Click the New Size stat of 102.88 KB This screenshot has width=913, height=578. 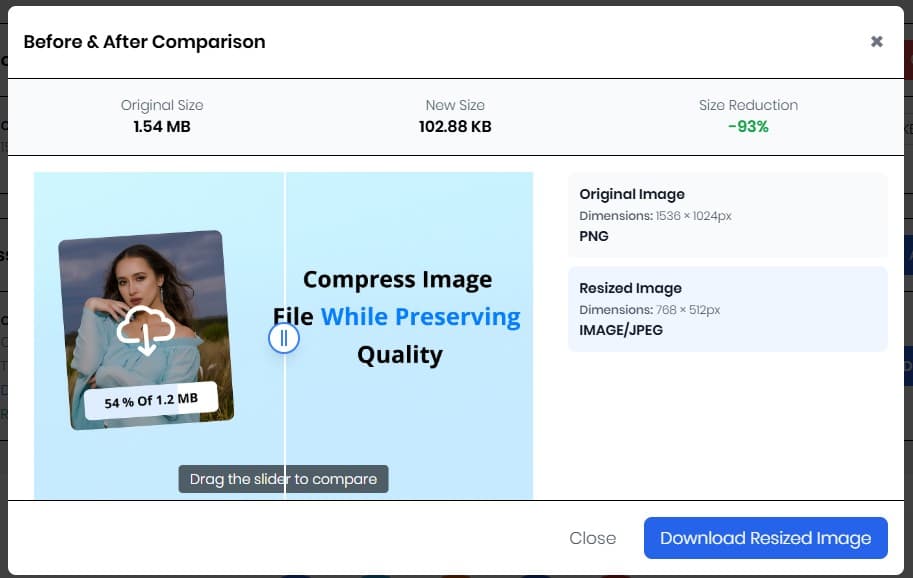click(455, 126)
